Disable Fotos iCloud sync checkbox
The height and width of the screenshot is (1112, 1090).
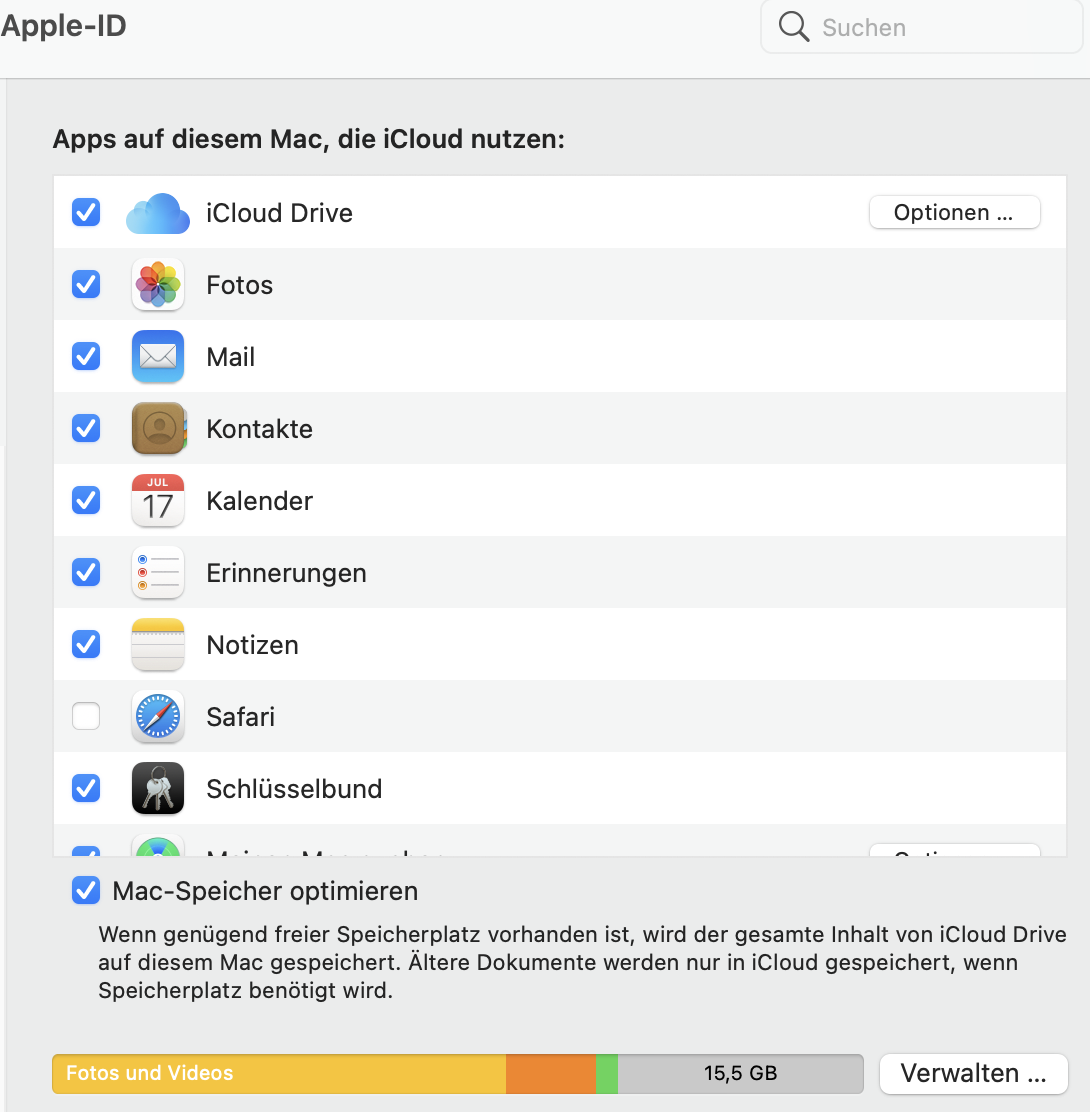click(x=86, y=284)
